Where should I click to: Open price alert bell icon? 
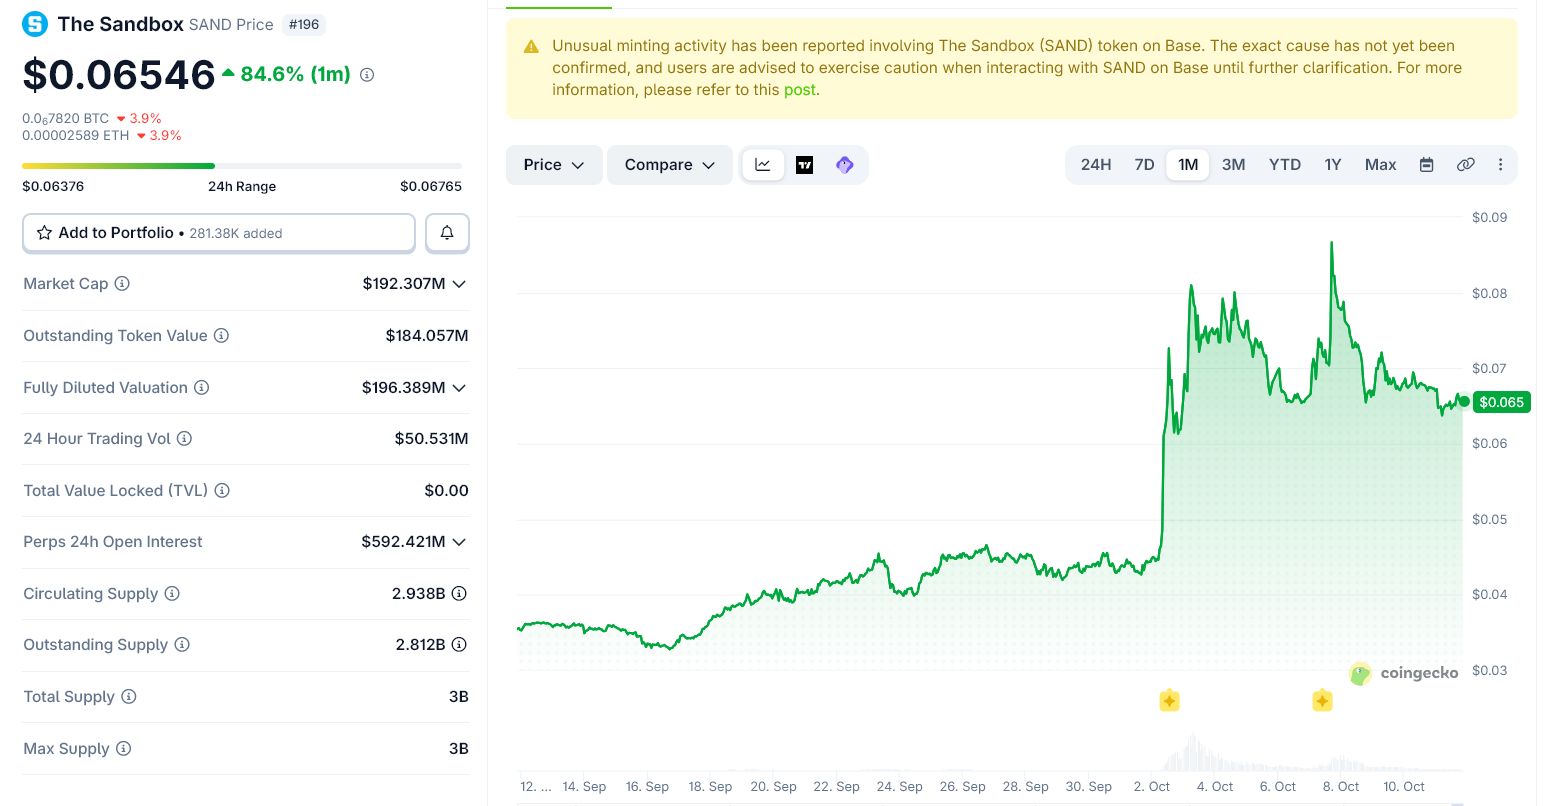(447, 233)
